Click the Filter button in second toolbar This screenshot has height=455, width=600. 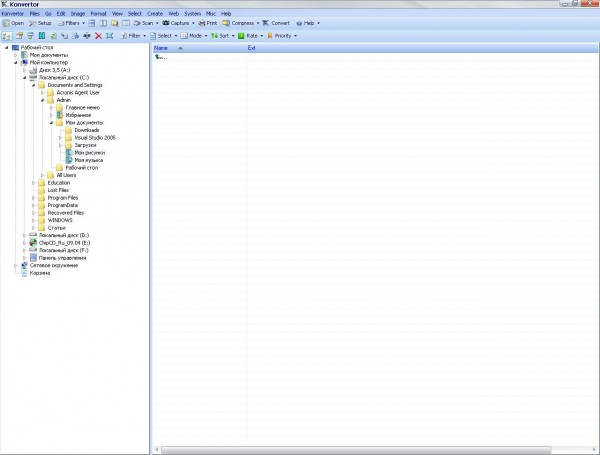point(131,36)
